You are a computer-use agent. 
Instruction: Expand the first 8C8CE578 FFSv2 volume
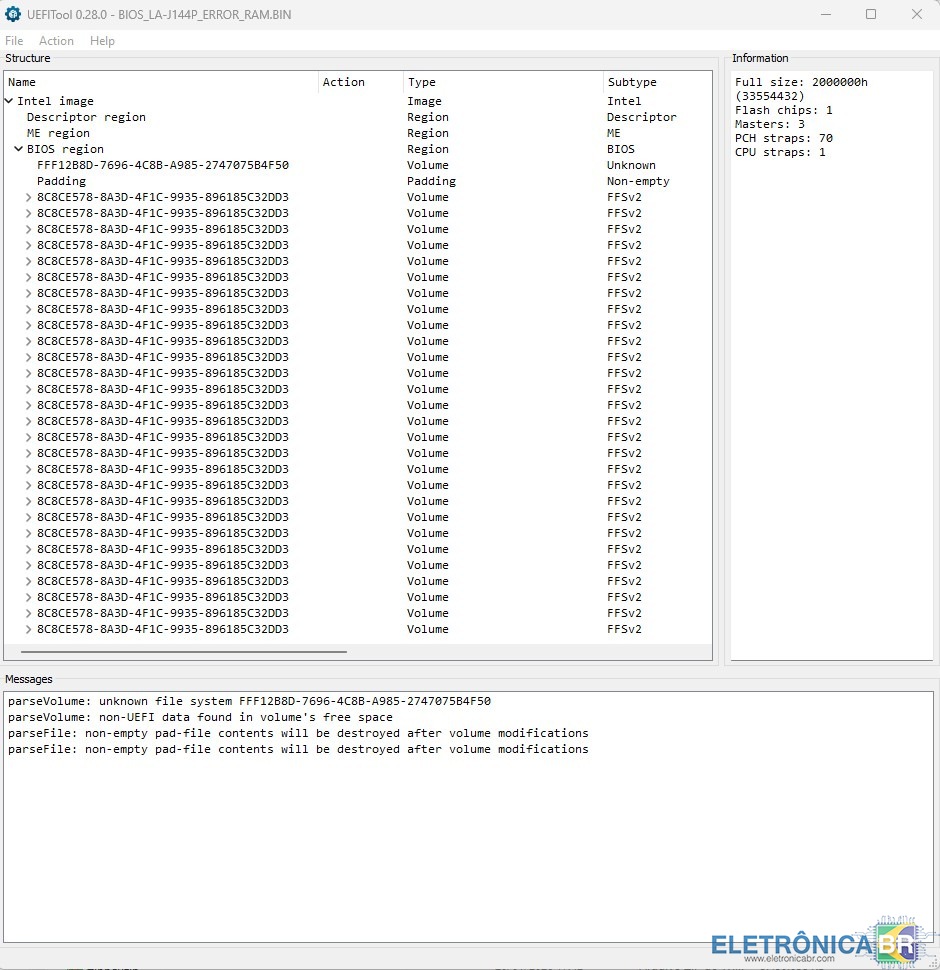click(29, 197)
